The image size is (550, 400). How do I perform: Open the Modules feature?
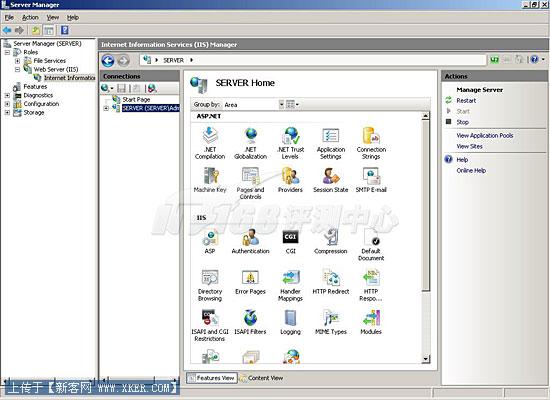coord(371,322)
